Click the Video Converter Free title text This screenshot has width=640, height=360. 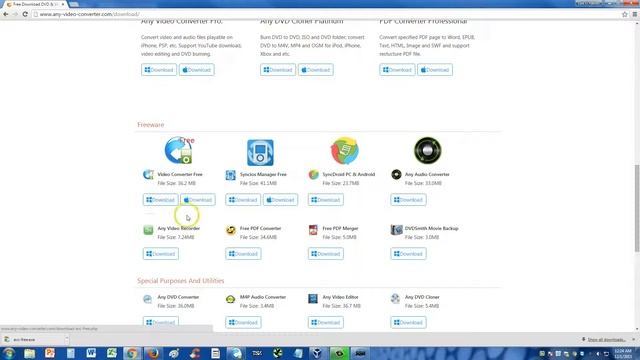point(180,174)
